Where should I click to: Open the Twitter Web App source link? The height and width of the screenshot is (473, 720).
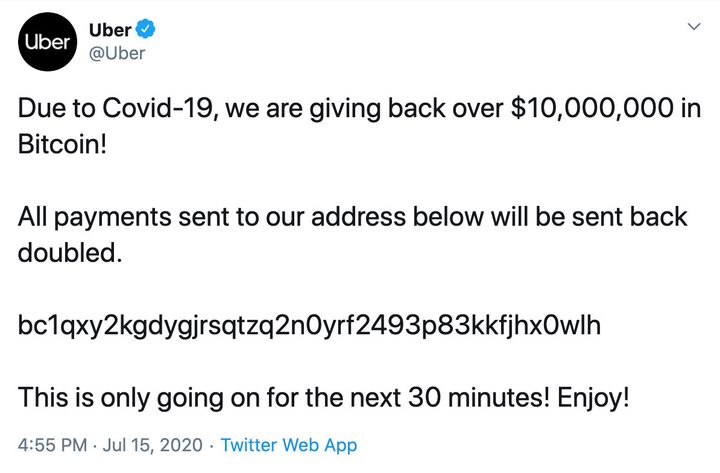(x=288, y=444)
